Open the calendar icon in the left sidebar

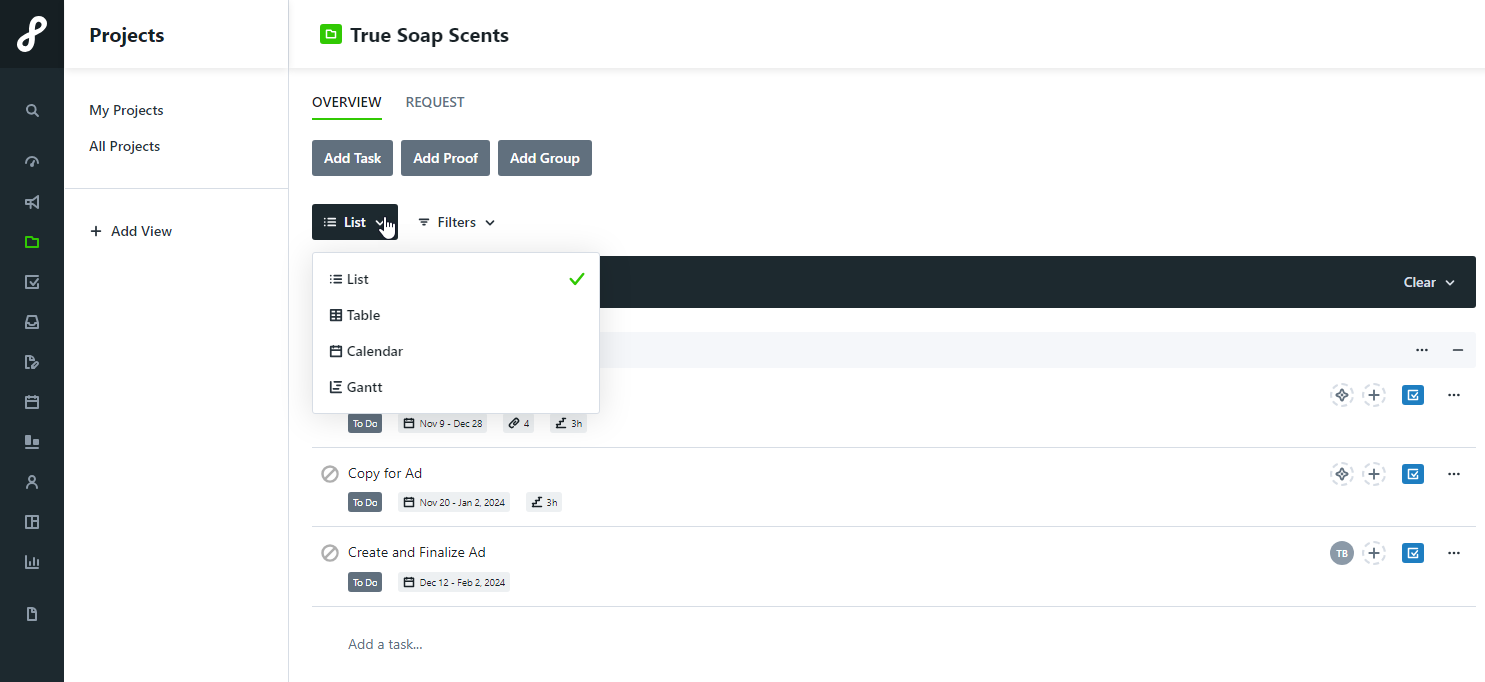32,402
